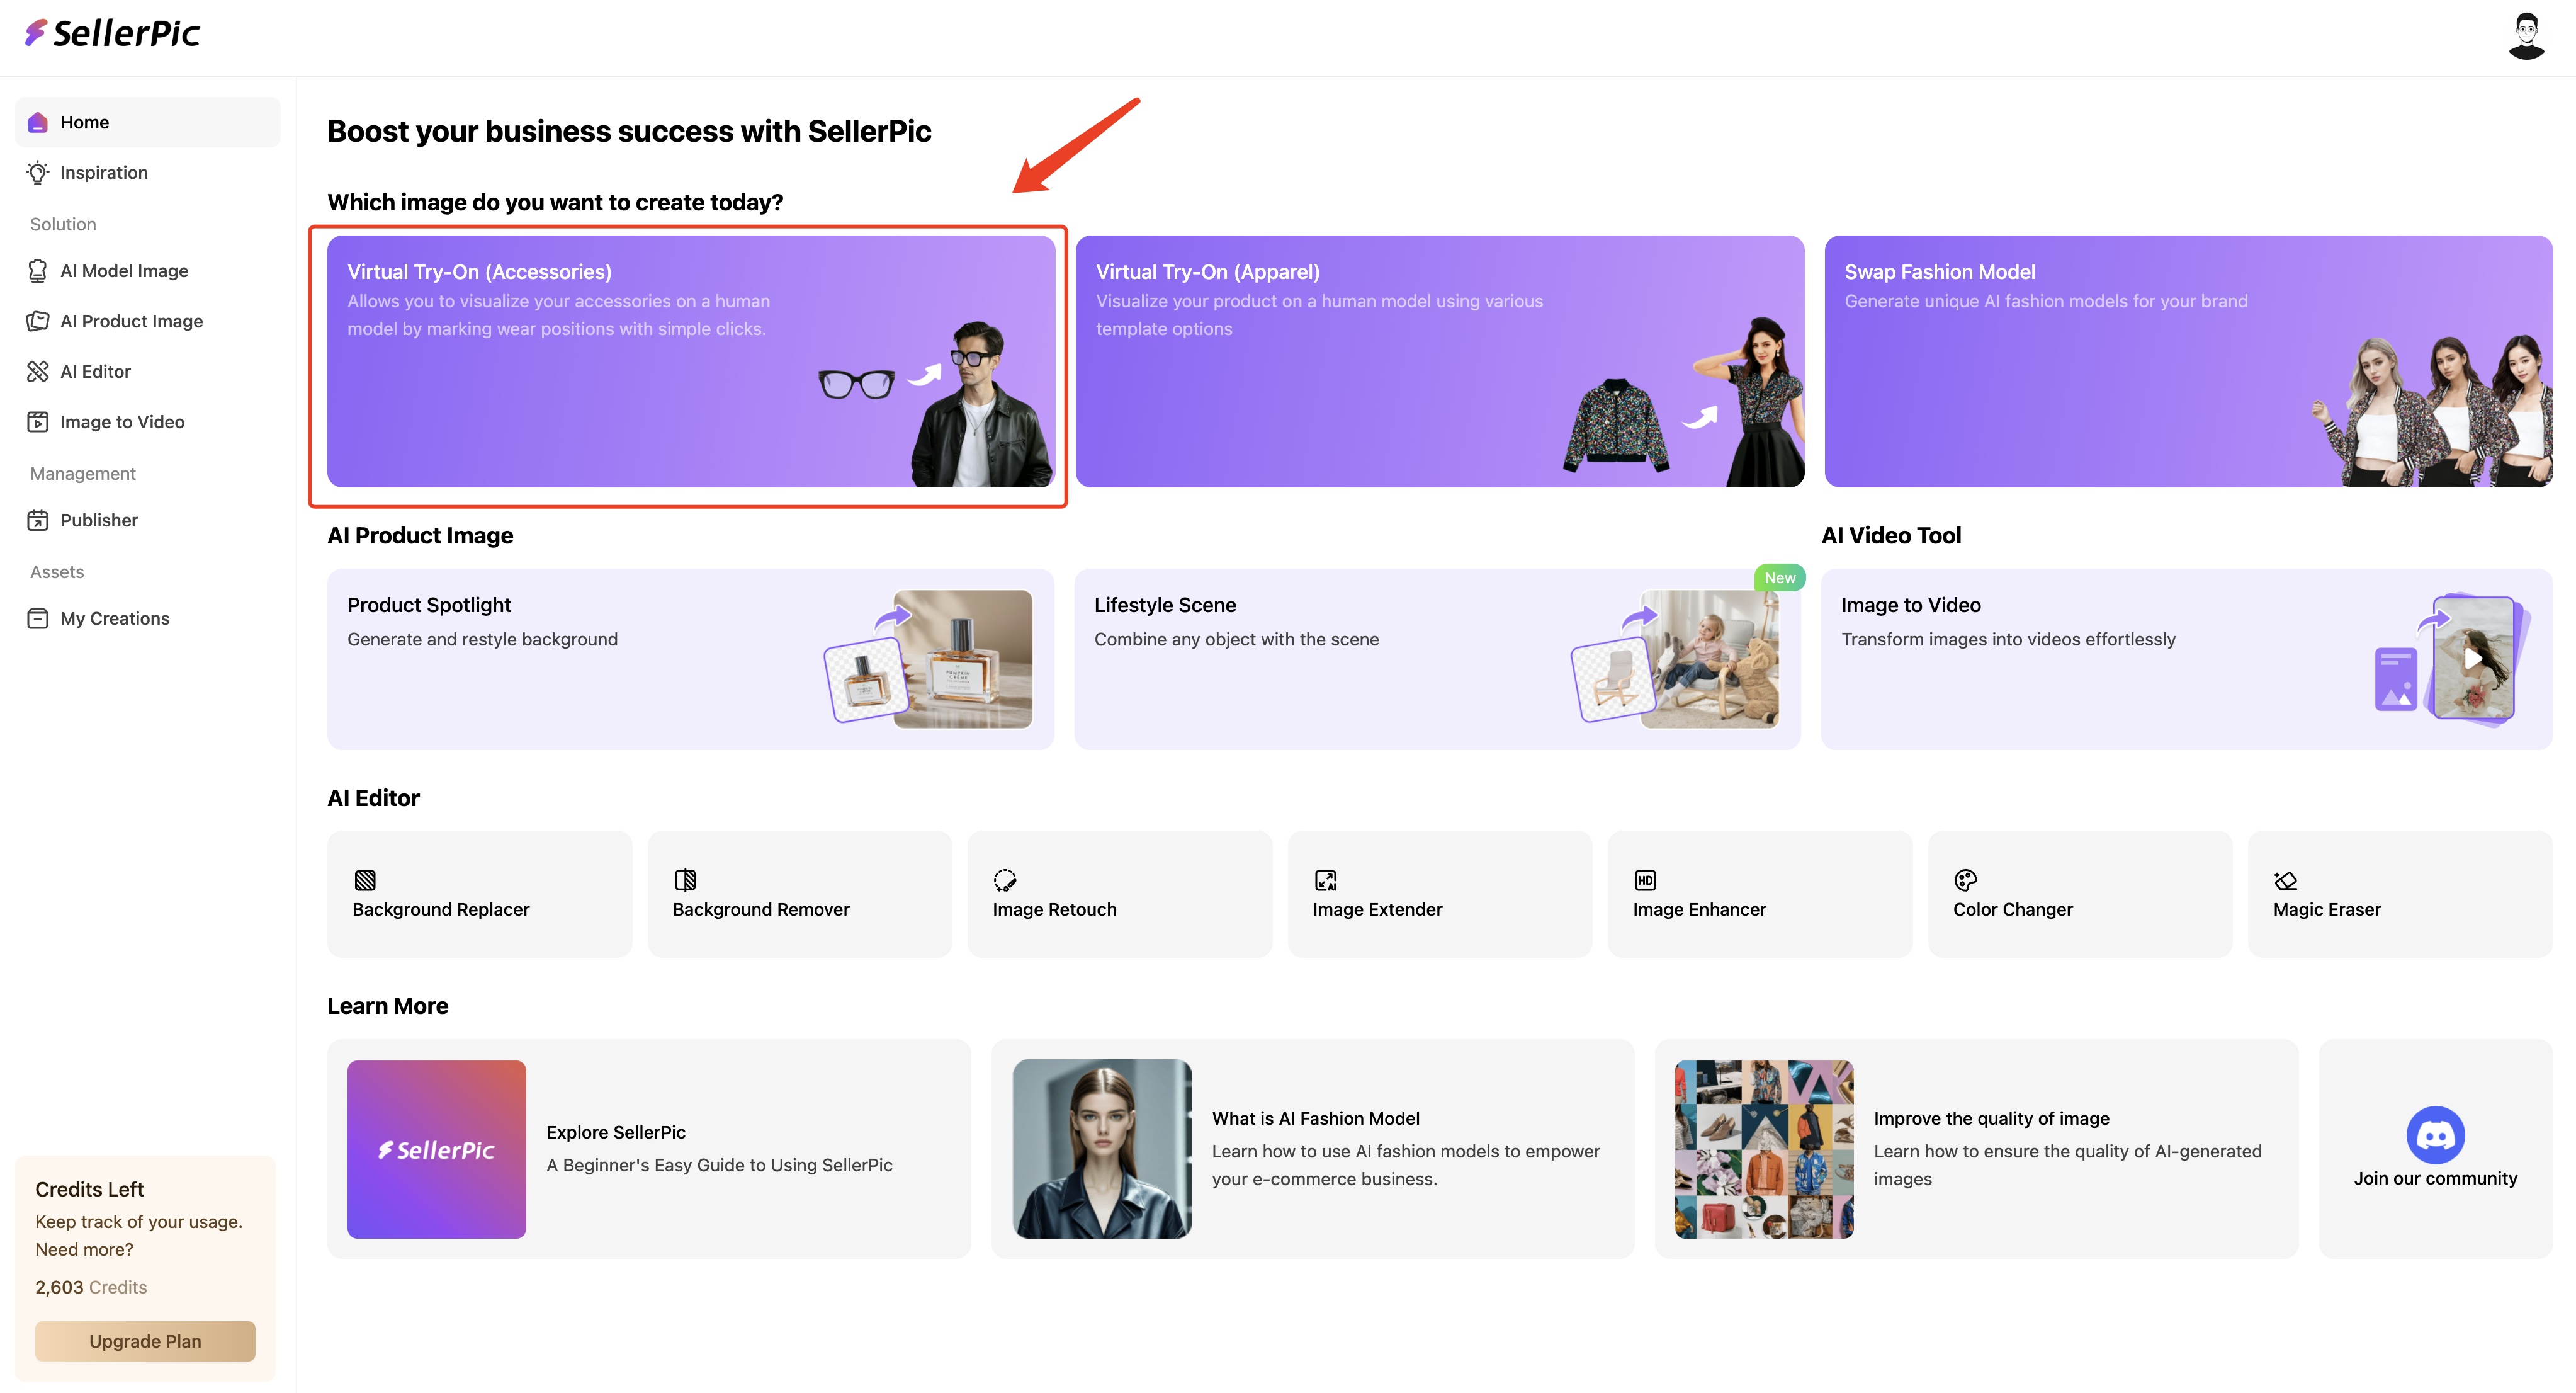Viewport: 2576px width, 1393px height.
Task: Open Virtual Try-On (Apparel) card
Action: coord(1440,361)
